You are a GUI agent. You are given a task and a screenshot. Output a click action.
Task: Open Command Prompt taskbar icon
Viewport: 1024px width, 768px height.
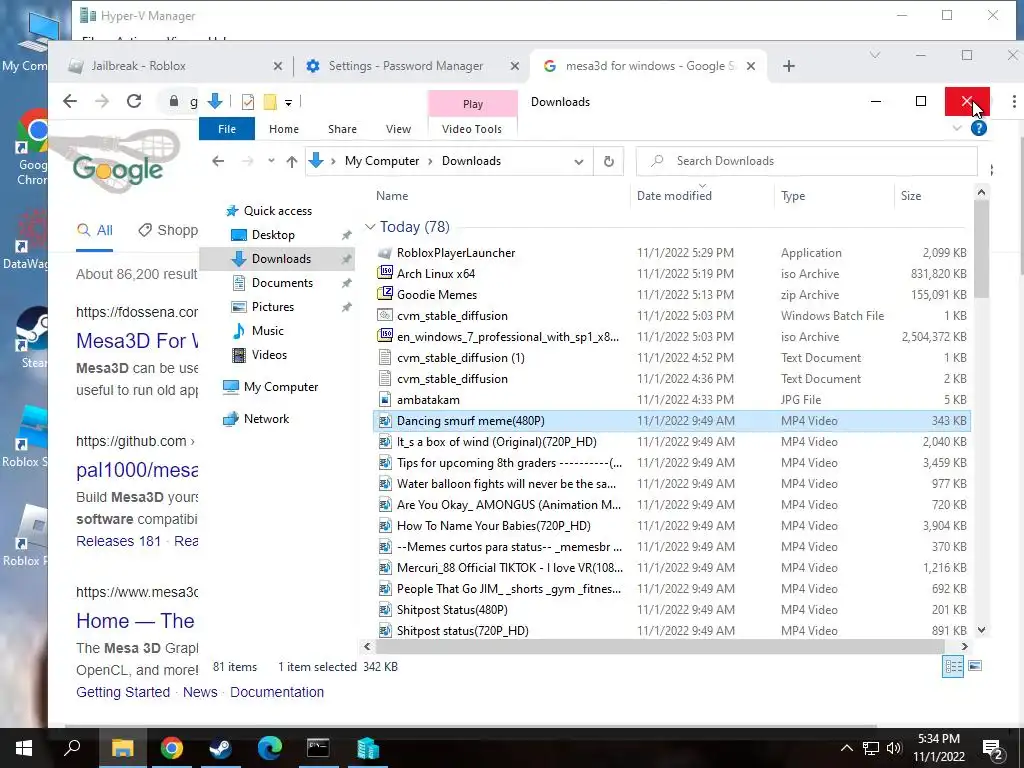[318, 748]
